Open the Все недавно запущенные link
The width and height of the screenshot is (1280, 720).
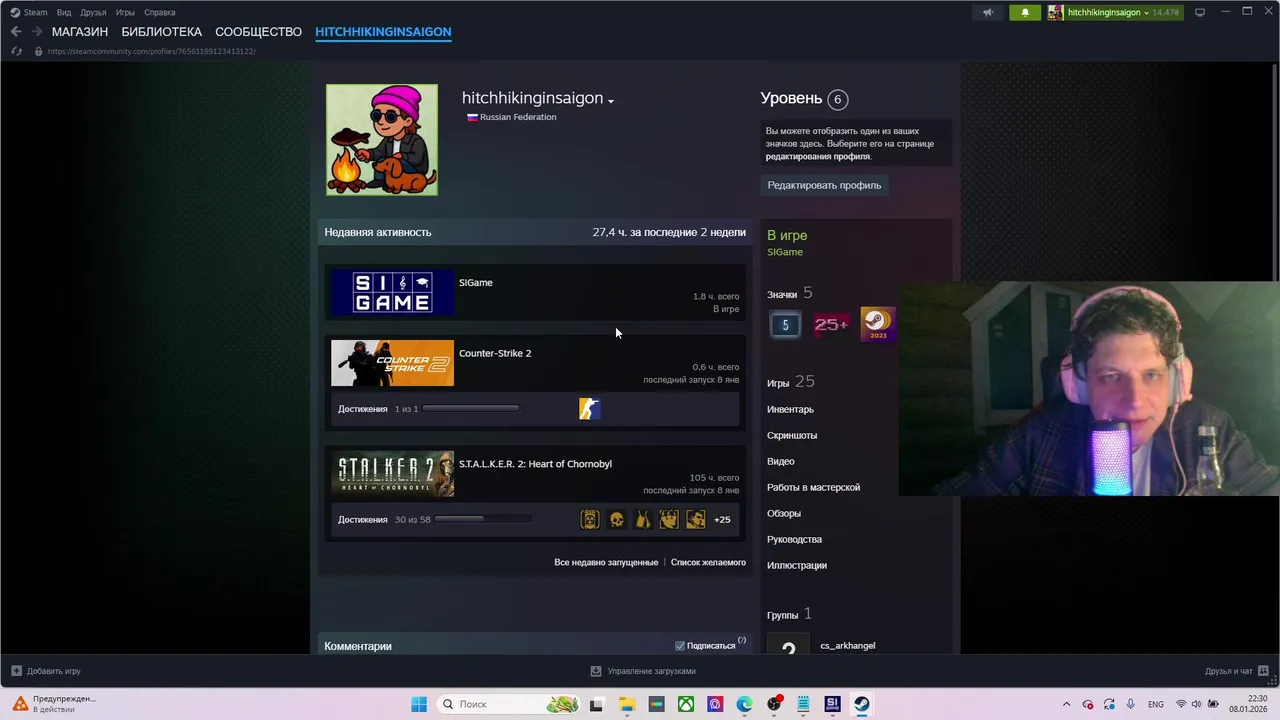click(x=606, y=562)
